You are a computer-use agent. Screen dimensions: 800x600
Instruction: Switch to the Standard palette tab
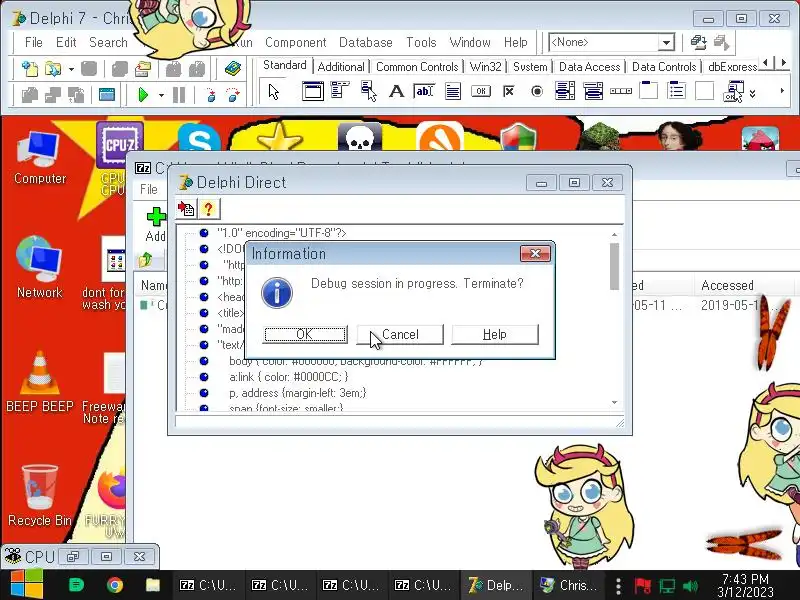click(285, 65)
